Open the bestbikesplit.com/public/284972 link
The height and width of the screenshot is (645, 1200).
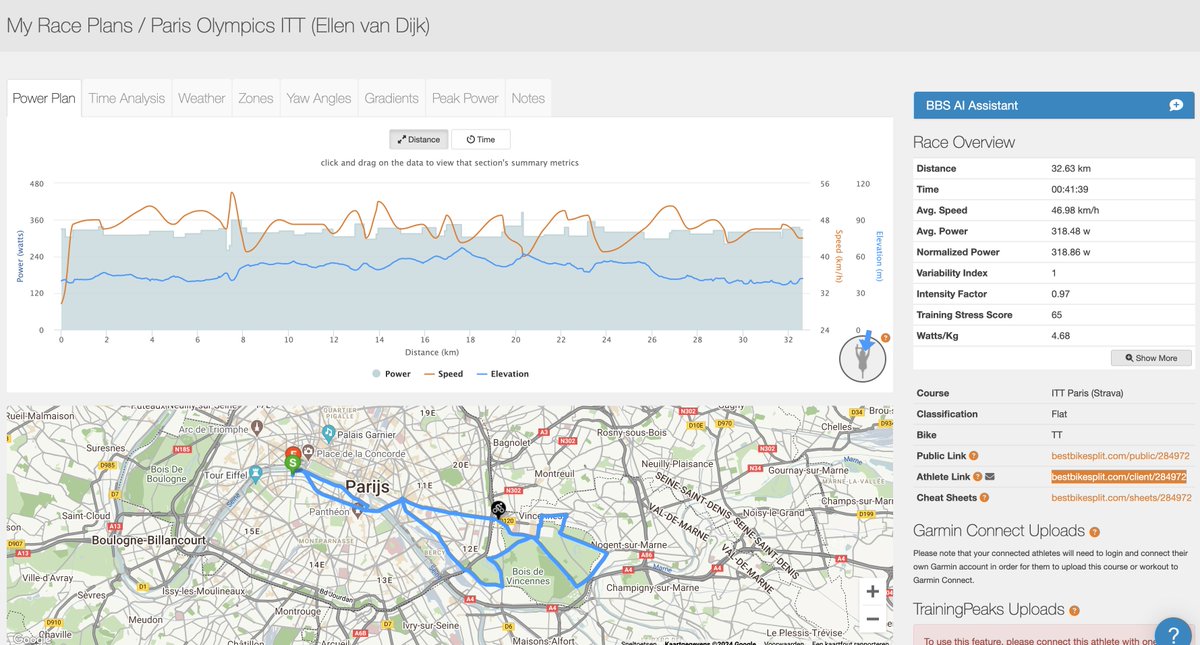coord(1121,455)
